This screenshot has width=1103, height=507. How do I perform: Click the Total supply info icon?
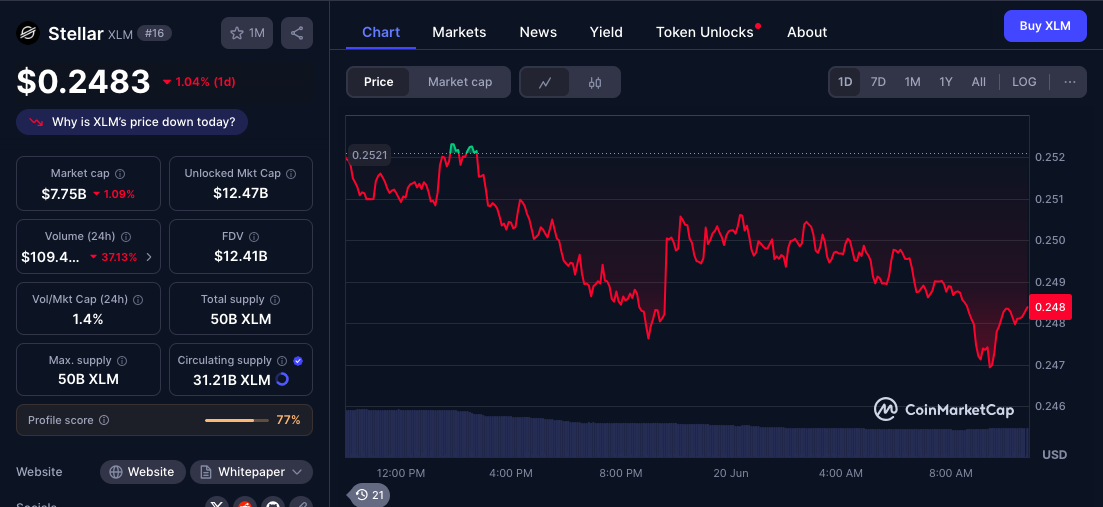(x=275, y=300)
